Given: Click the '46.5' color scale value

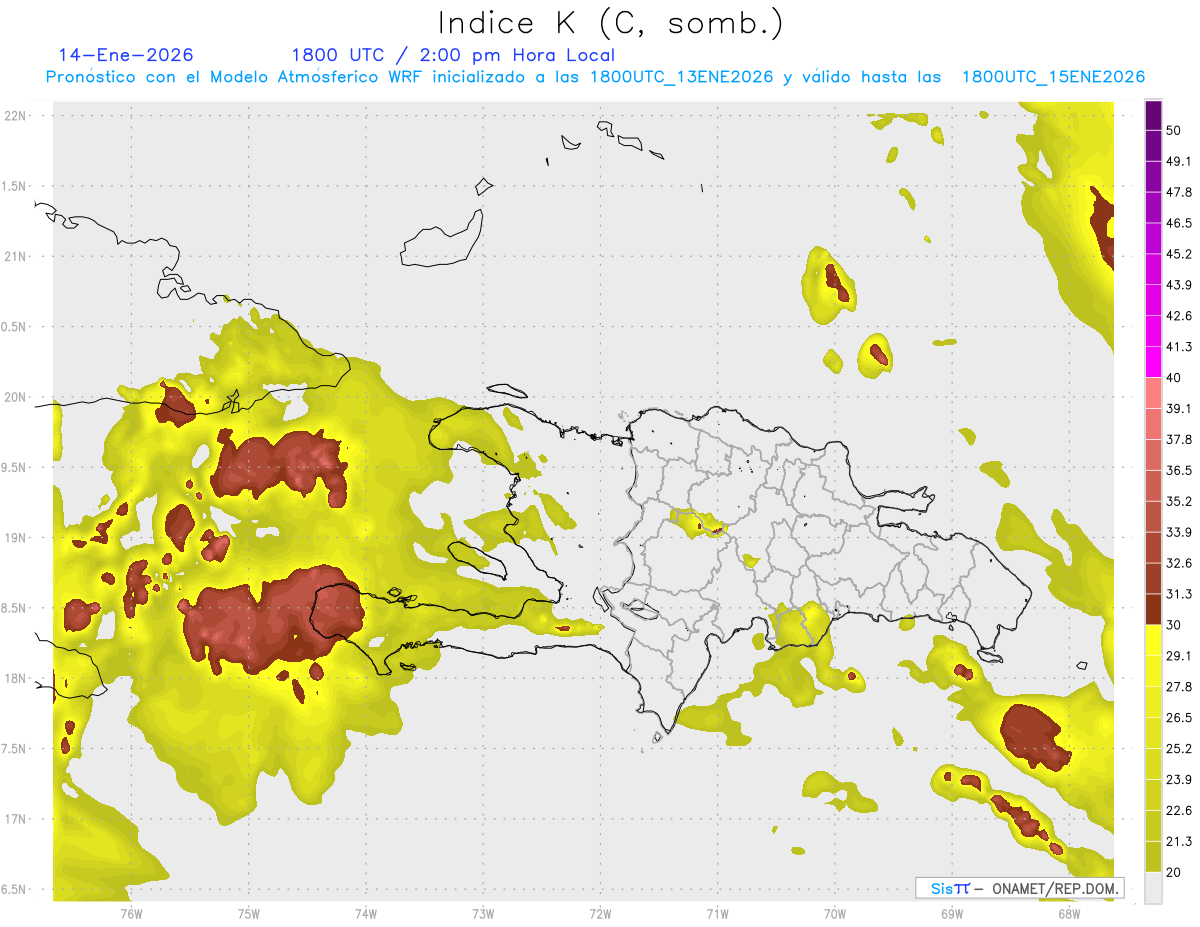Looking at the screenshot, I should click(1179, 223).
